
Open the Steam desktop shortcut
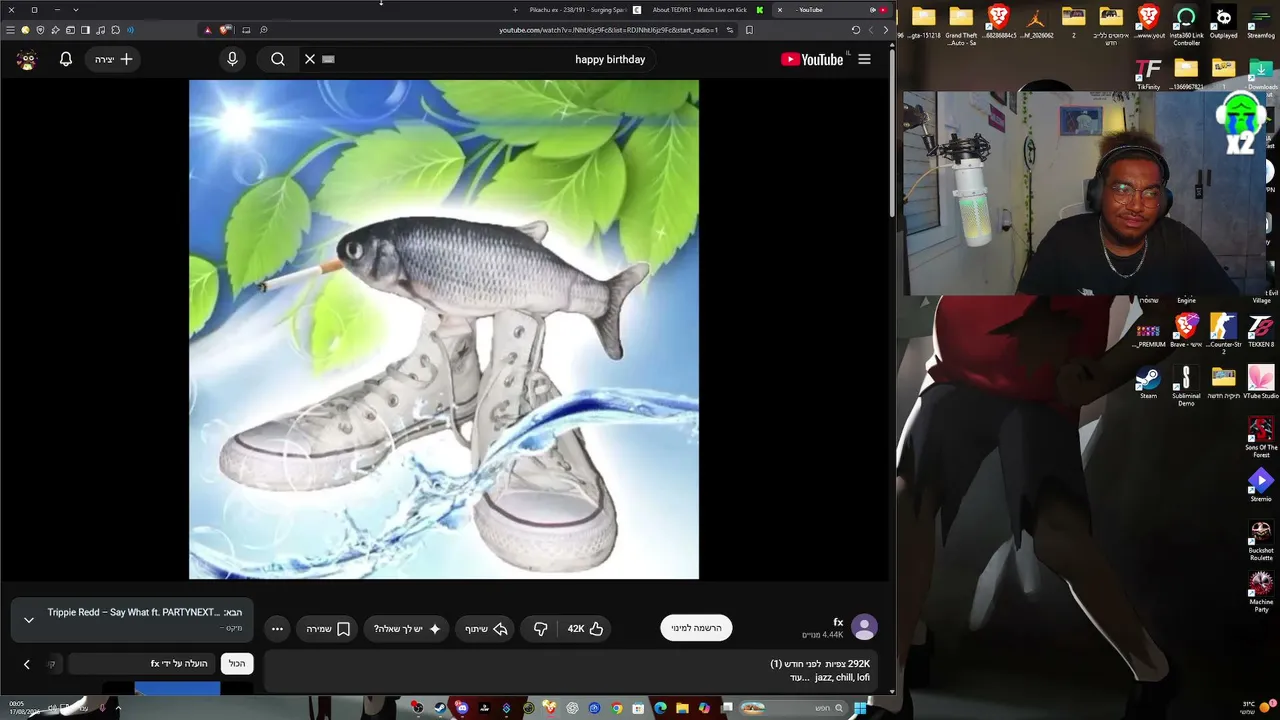1148,383
